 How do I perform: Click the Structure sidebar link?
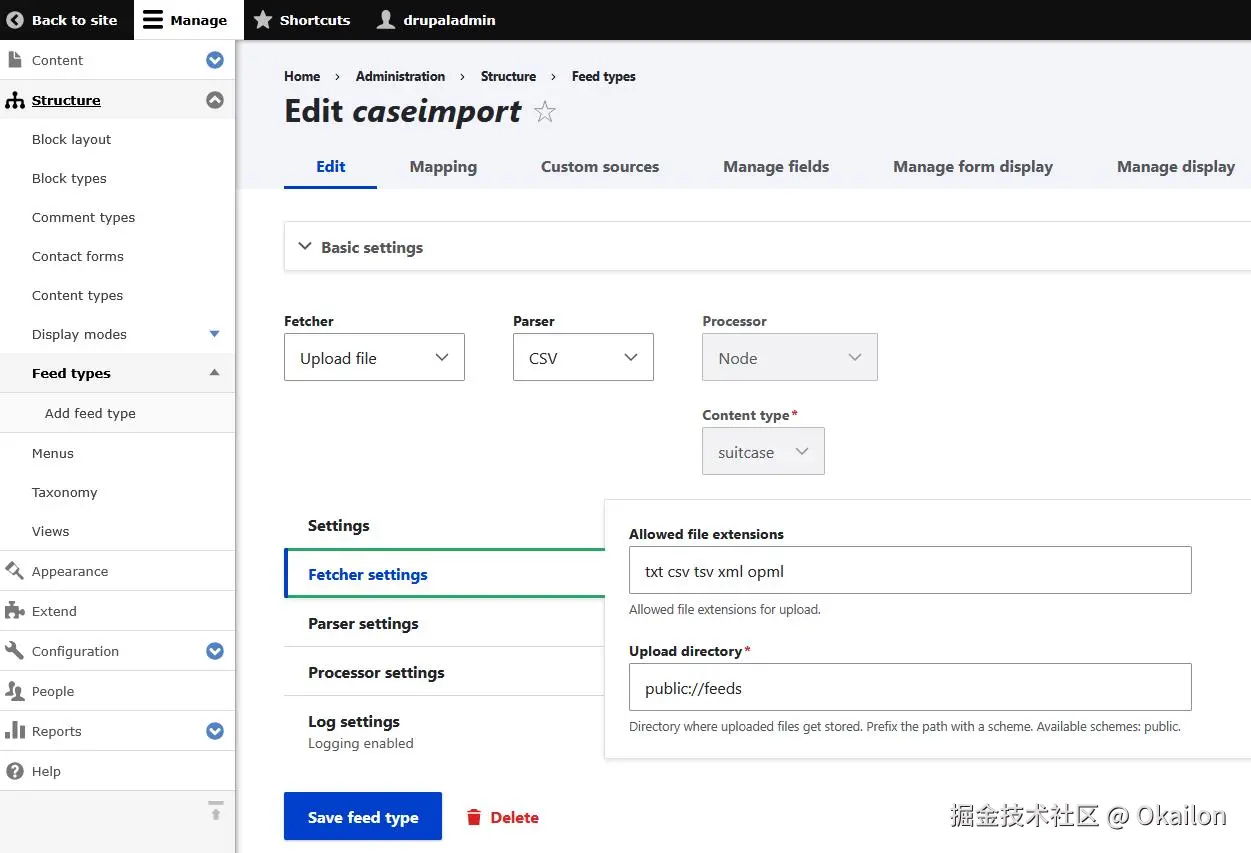66,100
